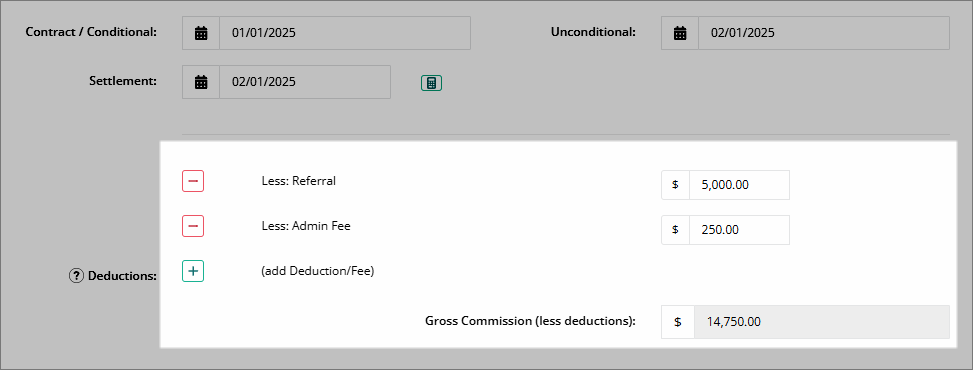
Task: Click the dollar sign beside Referral amount
Action: click(x=676, y=185)
